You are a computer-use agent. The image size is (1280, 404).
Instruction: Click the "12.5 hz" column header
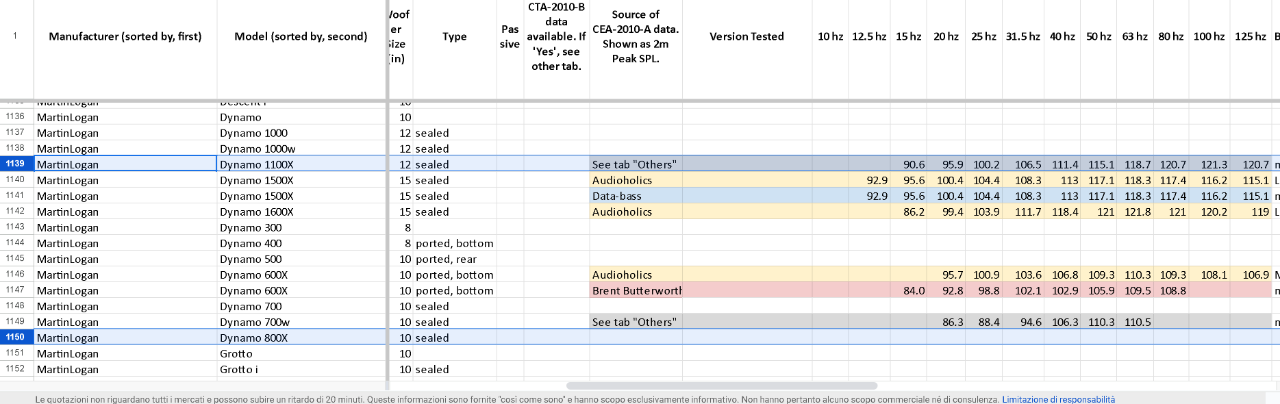[869, 36]
